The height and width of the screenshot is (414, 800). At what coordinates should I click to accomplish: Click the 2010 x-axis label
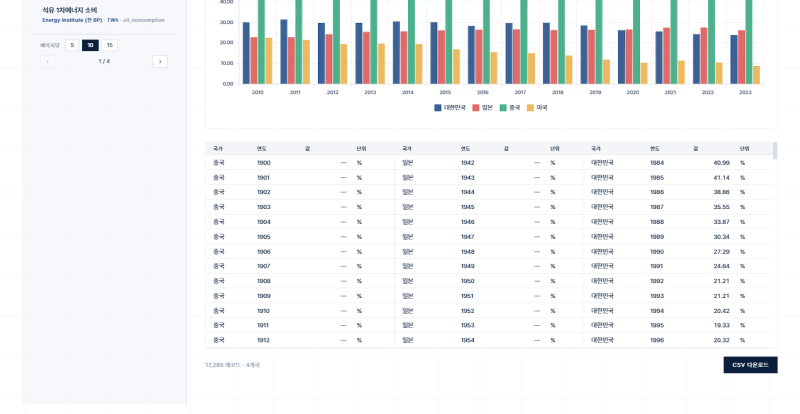click(x=258, y=92)
